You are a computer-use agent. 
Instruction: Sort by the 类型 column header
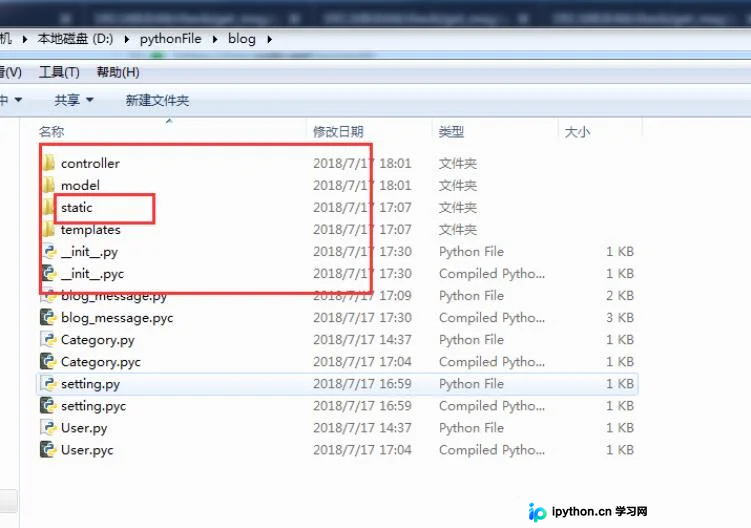451,131
